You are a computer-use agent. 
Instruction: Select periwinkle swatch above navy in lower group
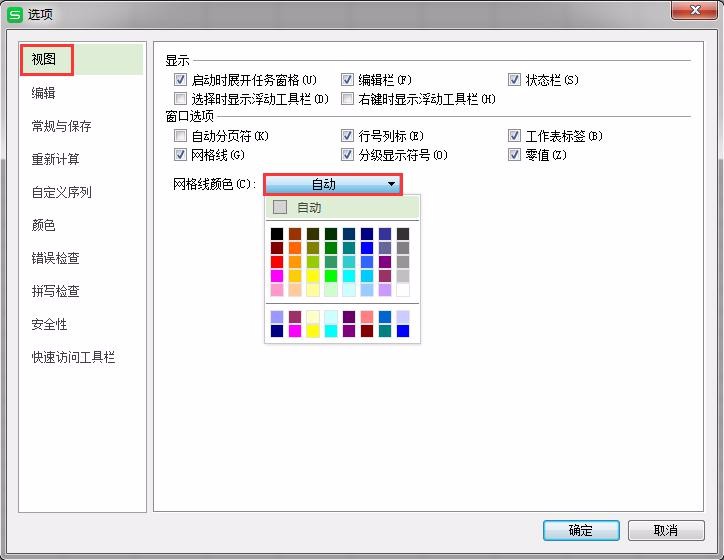pos(277,317)
